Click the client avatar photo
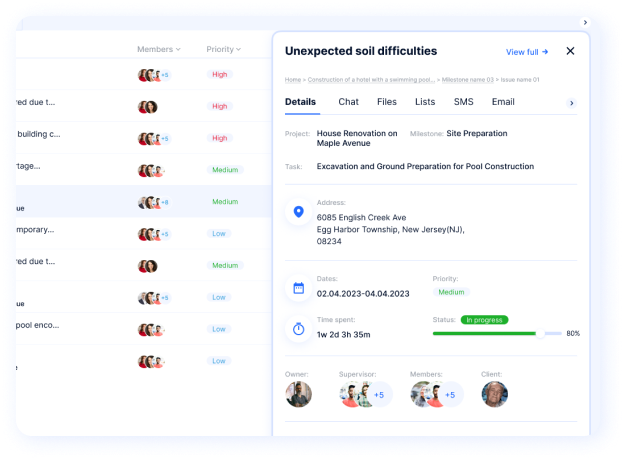The width and height of the screenshot is (624, 460). click(x=494, y=394)
